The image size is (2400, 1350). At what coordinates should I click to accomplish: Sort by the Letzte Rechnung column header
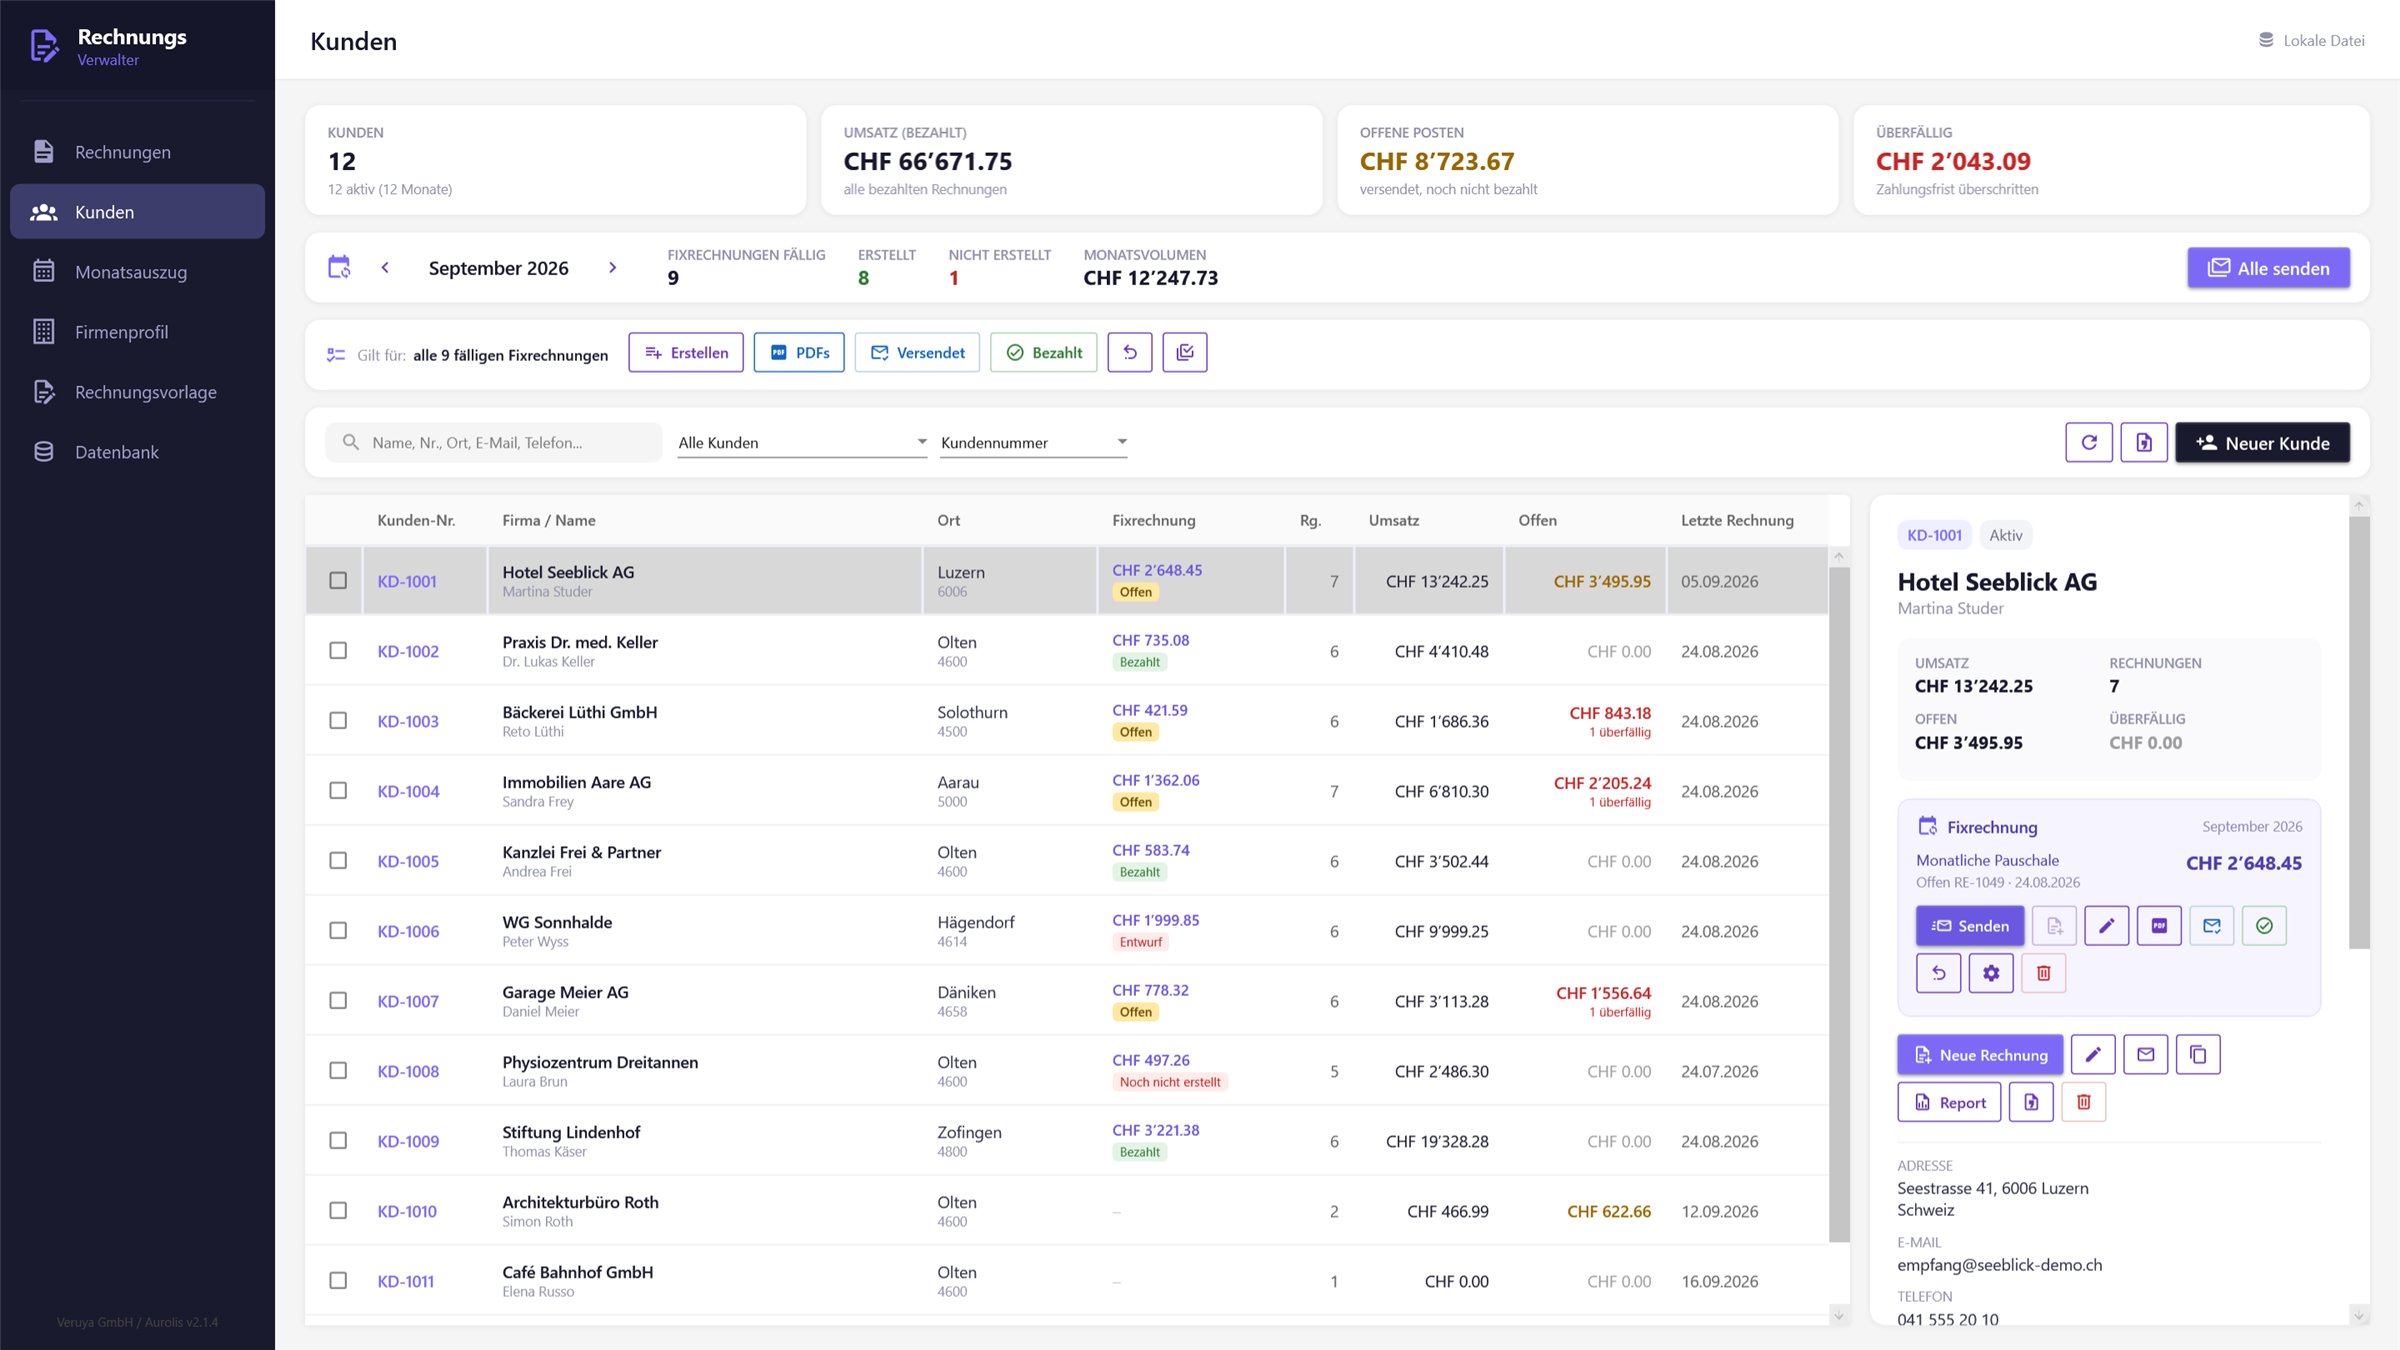pyautogui.click(x=1737, y=520)
